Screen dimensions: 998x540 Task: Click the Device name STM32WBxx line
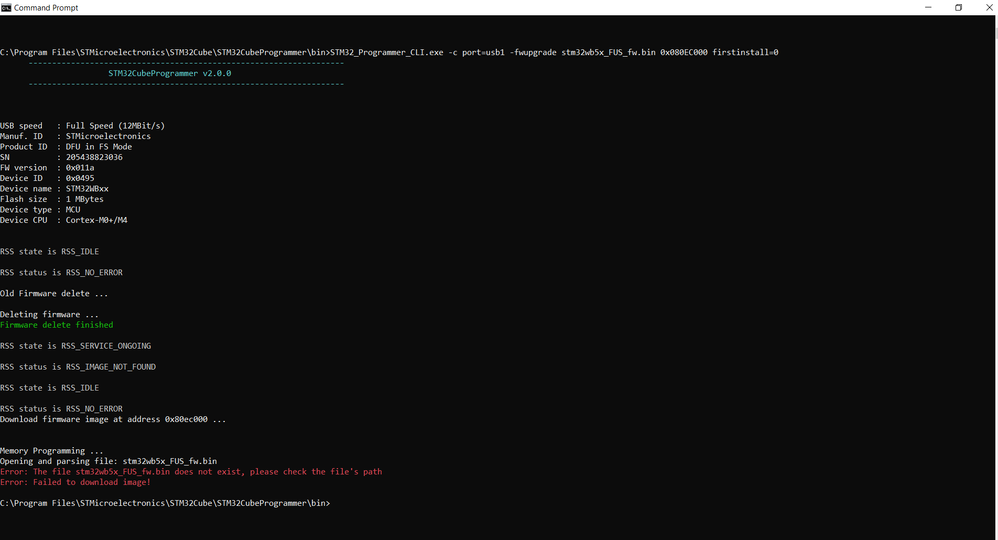(x=54, y=188)
